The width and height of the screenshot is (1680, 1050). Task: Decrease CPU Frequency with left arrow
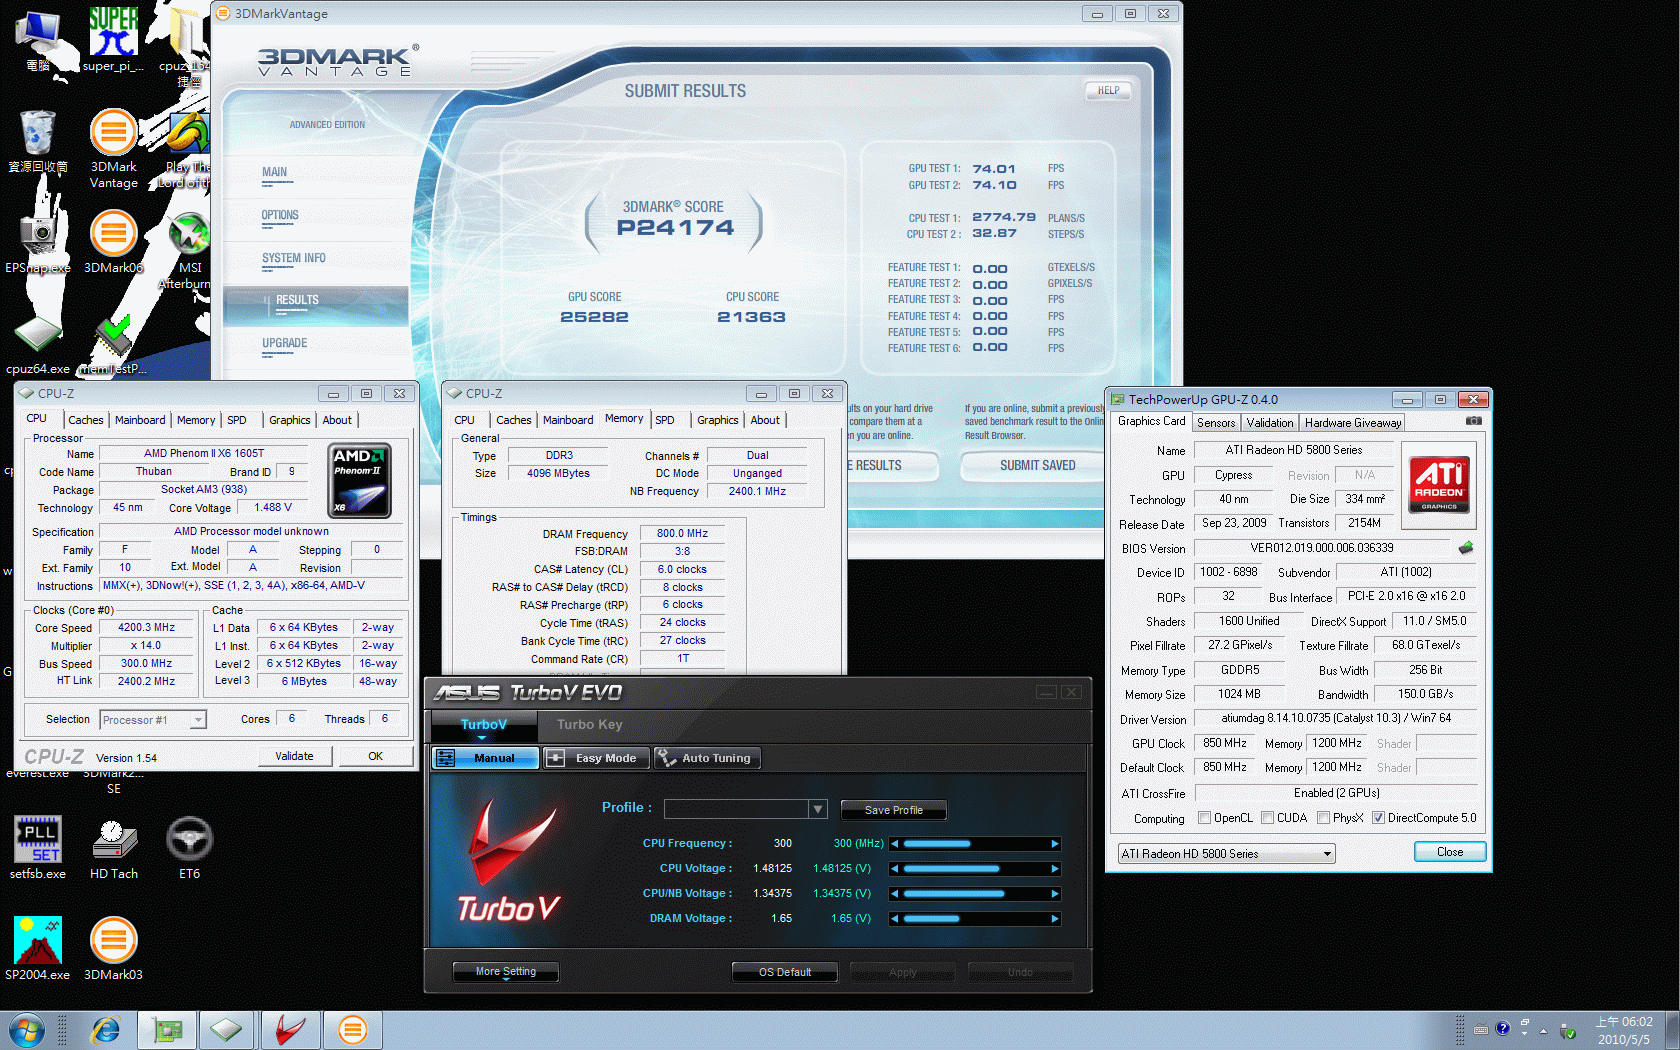click(894, 844)
